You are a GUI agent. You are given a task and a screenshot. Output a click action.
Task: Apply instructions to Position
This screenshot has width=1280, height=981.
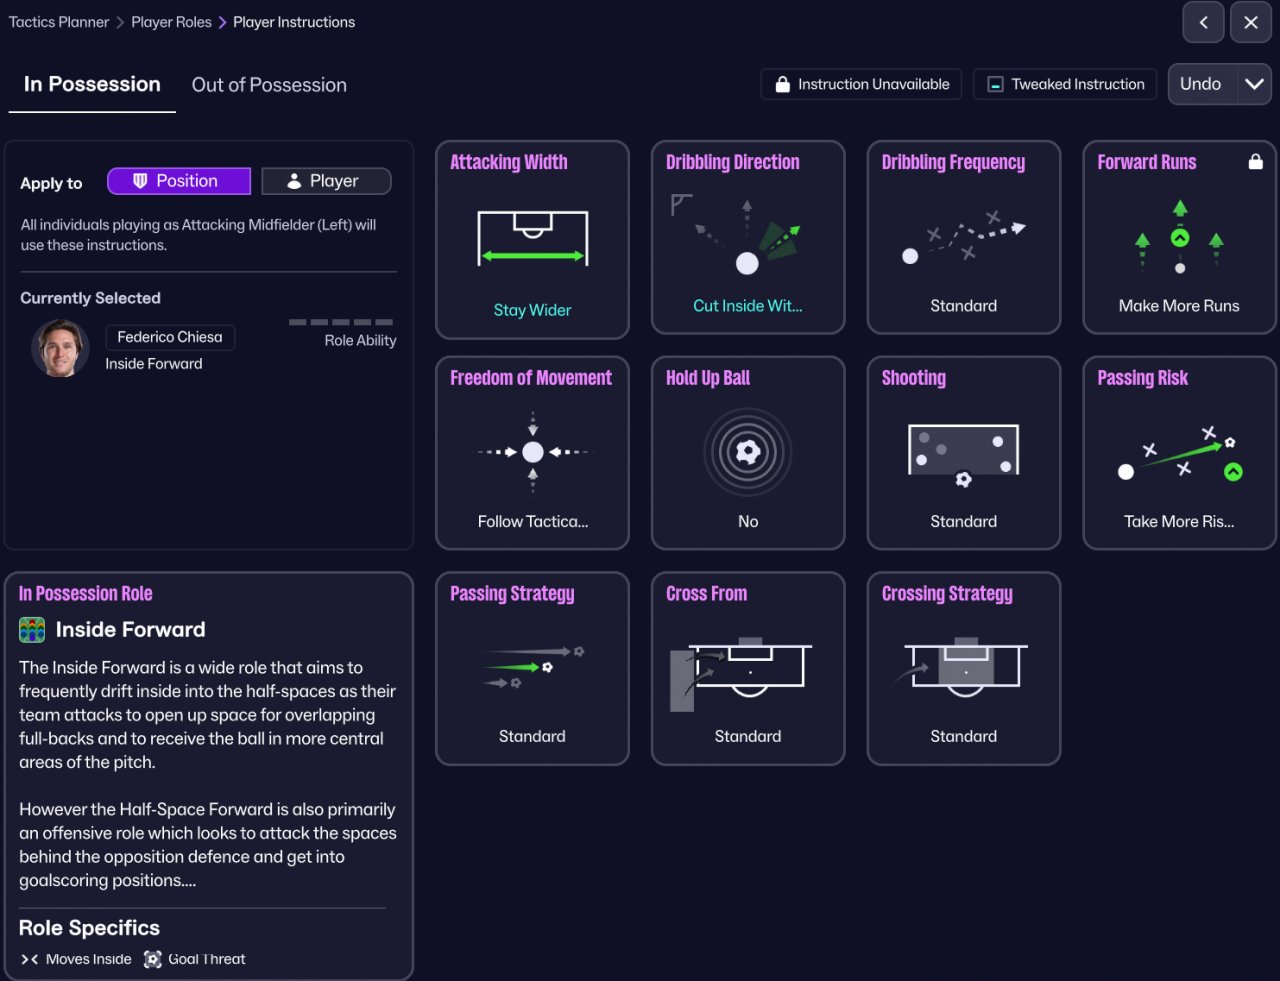[179, 181]
